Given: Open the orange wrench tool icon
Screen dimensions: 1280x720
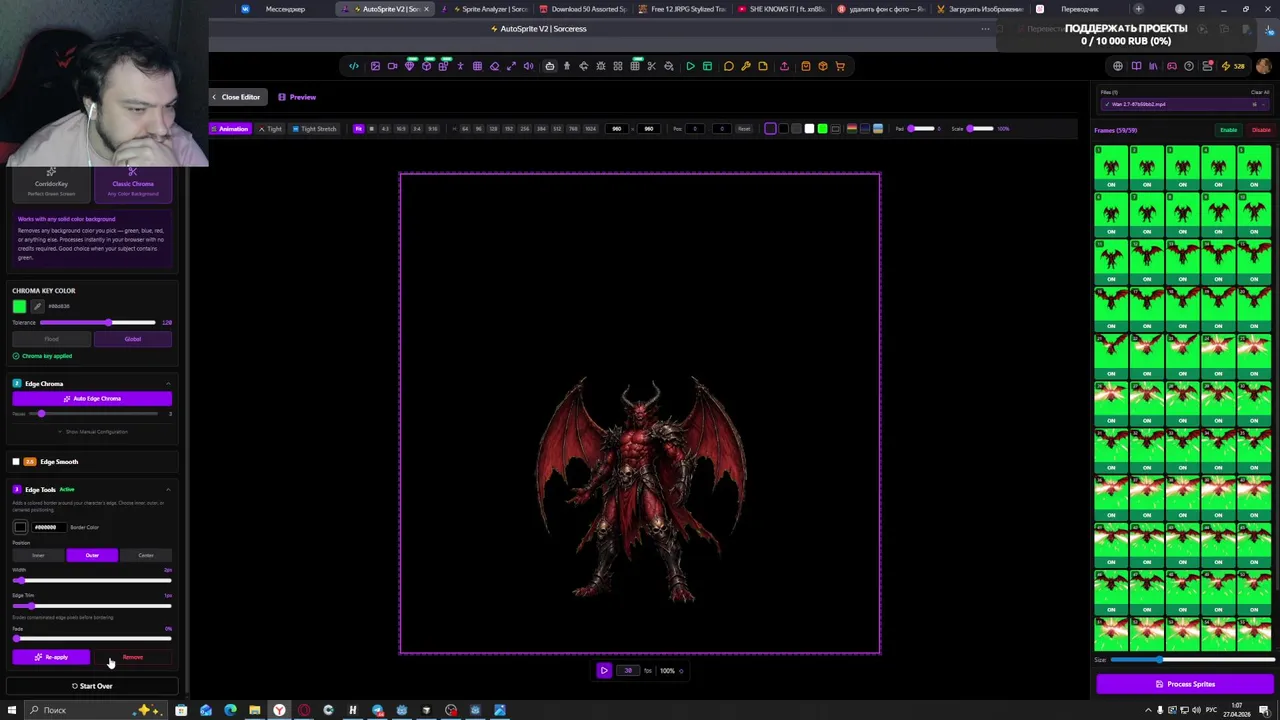Looking at the screenshot, I should click(x=746, y=66).
